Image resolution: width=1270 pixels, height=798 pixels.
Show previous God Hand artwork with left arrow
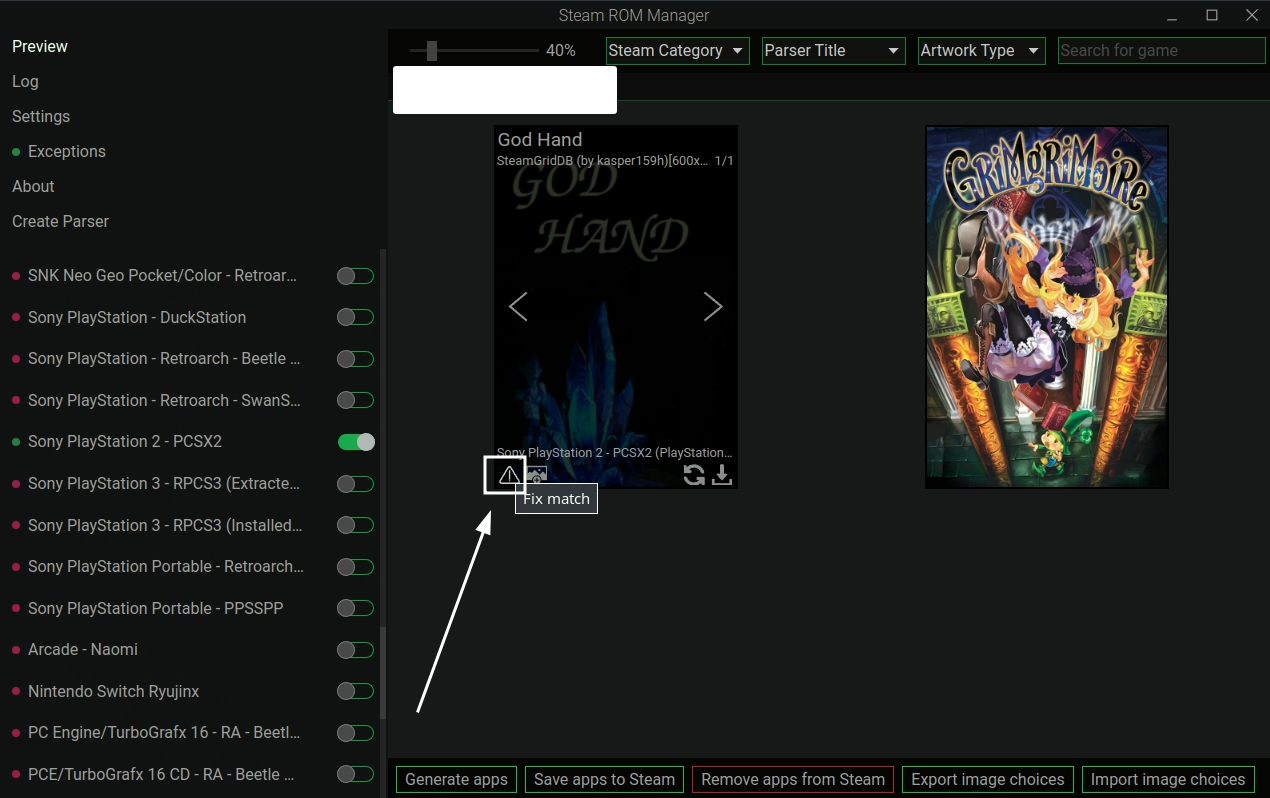[518, 306]
